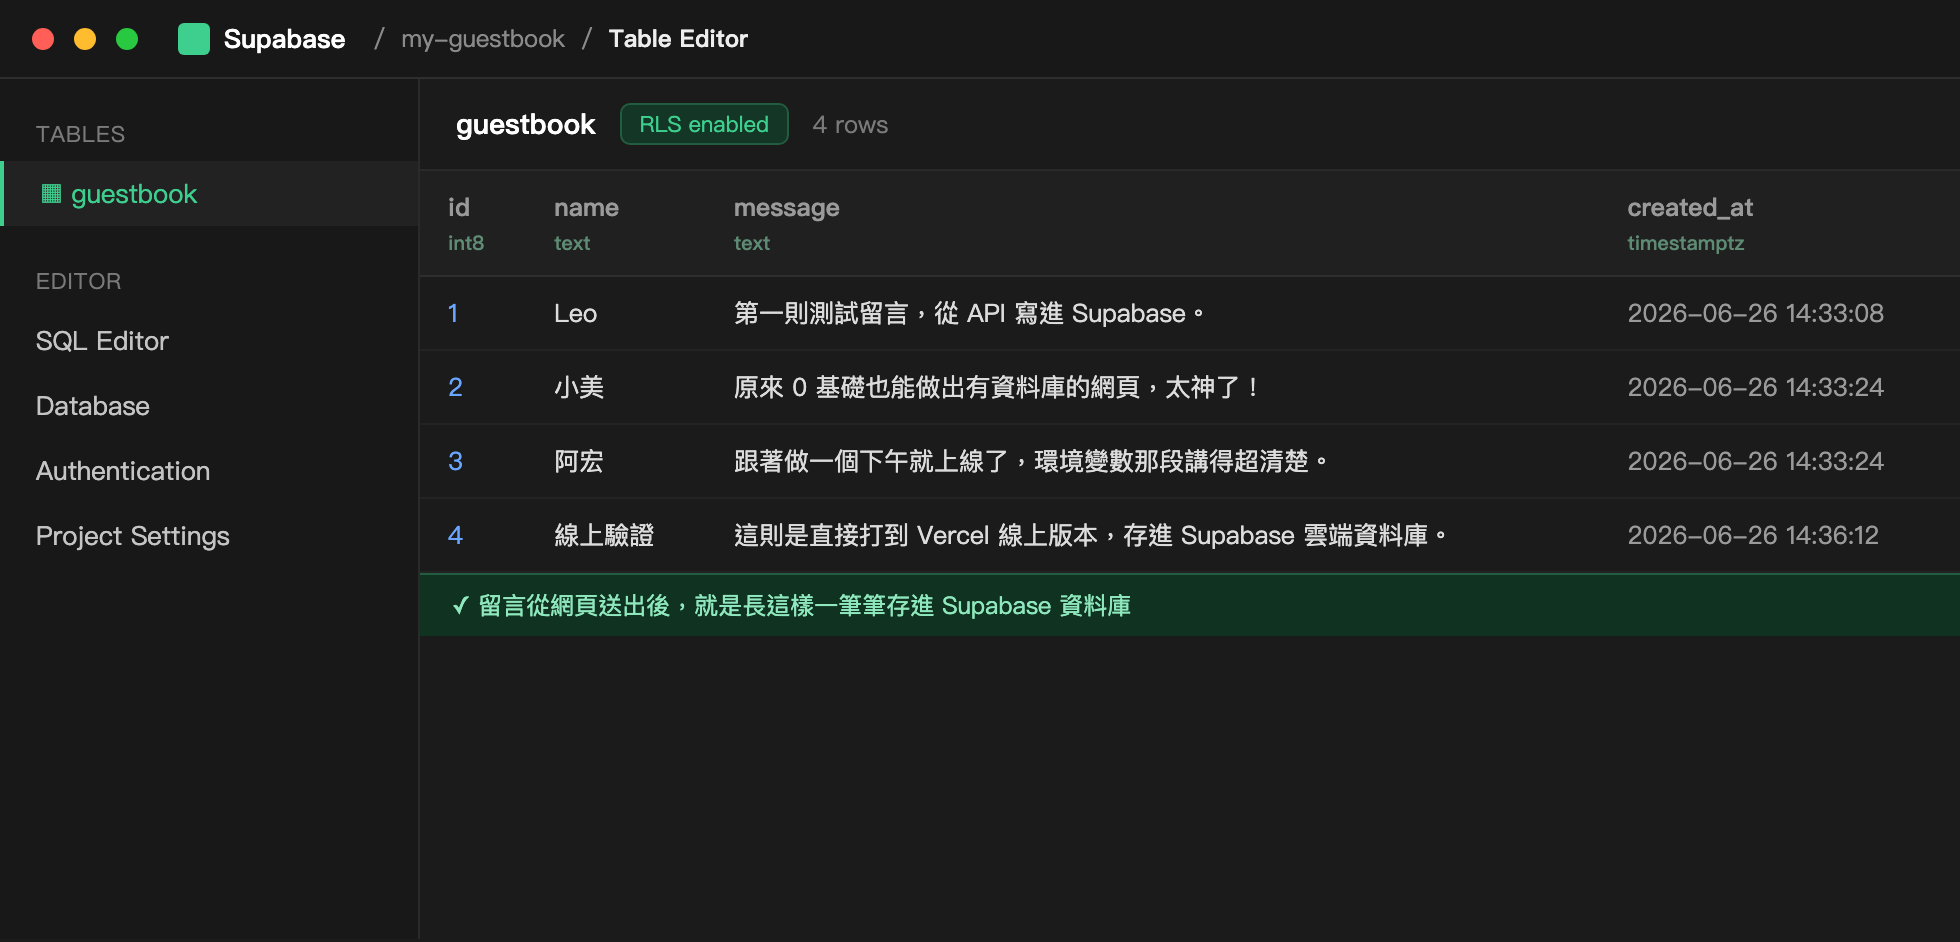The image size is (1960, 942).
Task: Click timestamp 2026-06-26 14:36:12
Action: click(1753, 535)
